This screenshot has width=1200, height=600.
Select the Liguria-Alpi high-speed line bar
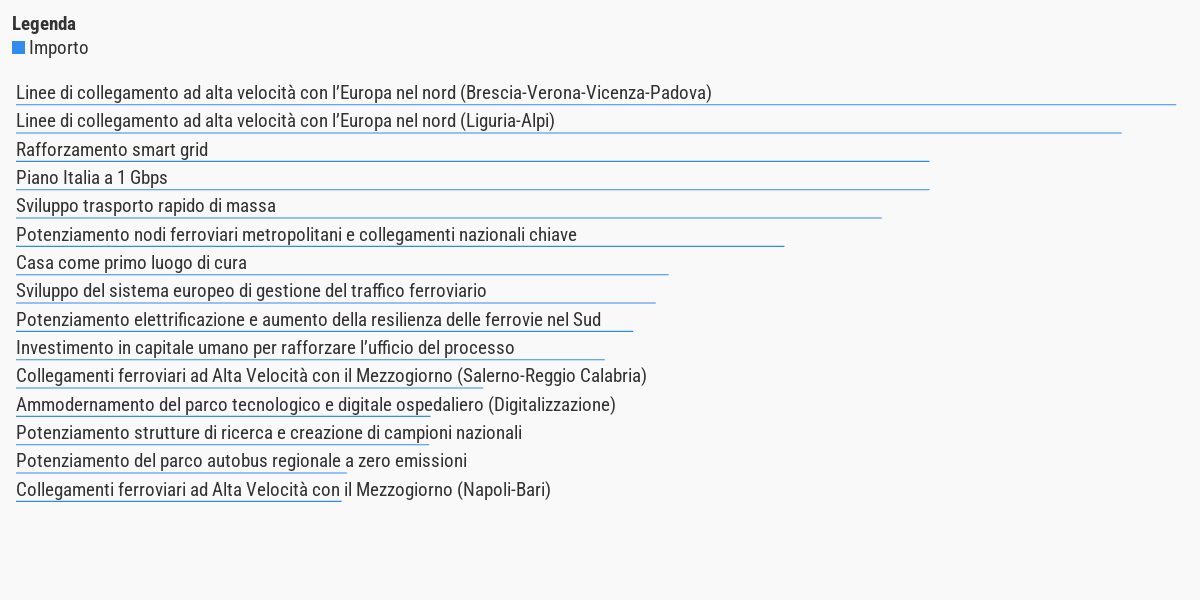569,121
